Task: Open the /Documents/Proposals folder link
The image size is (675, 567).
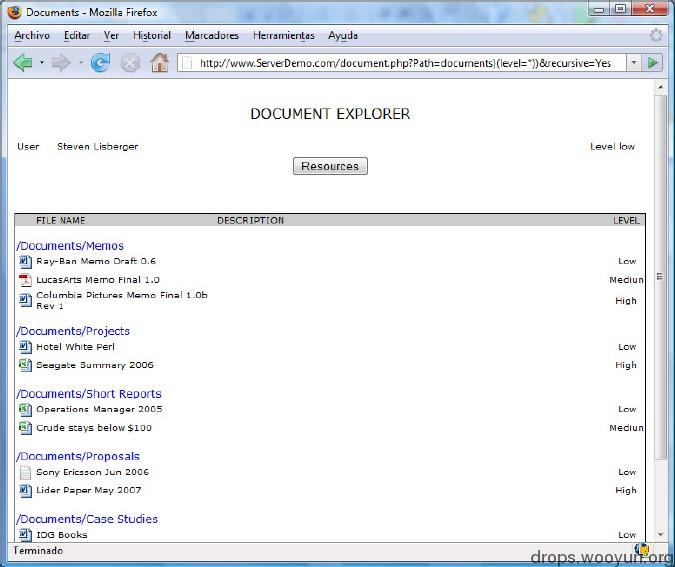Action: coord(78,456)
